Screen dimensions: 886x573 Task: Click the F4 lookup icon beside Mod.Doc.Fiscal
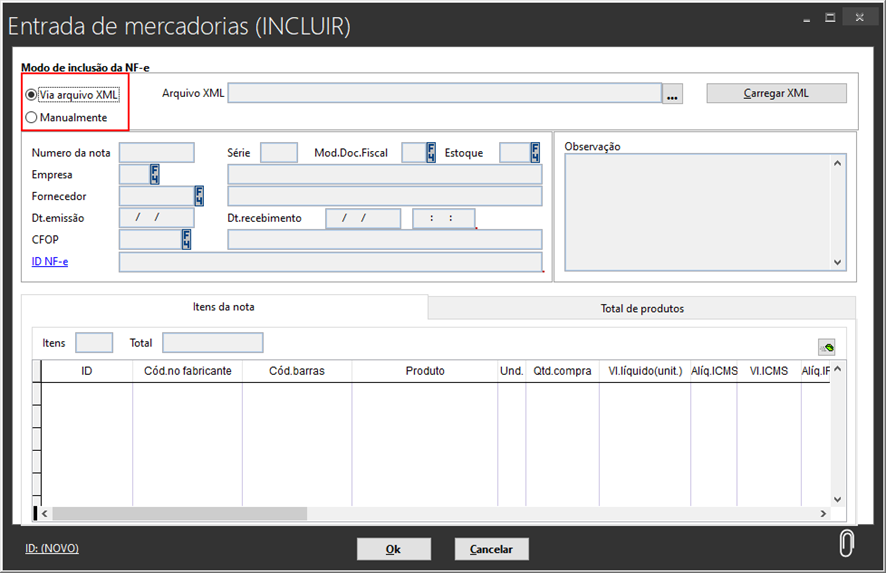pyautogui.click(x=431, y=153)
